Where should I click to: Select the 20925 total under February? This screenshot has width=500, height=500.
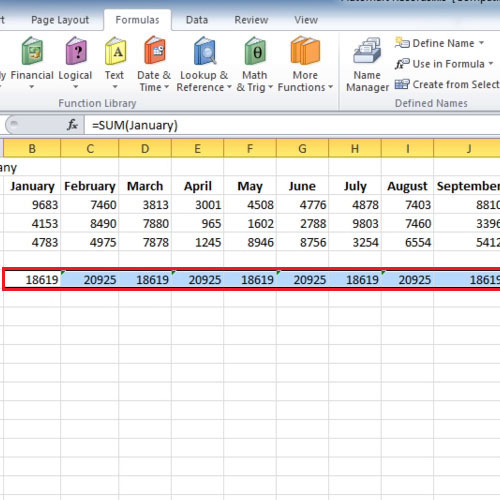pyautogui.click(x=90, y=279)
